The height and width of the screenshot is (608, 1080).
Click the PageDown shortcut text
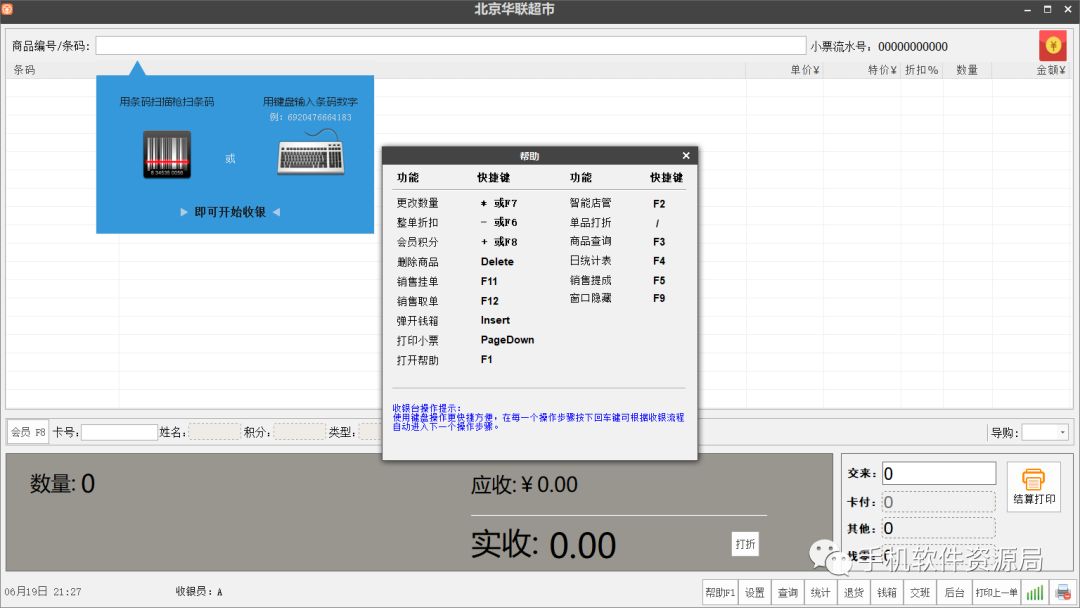click(508, 339)
